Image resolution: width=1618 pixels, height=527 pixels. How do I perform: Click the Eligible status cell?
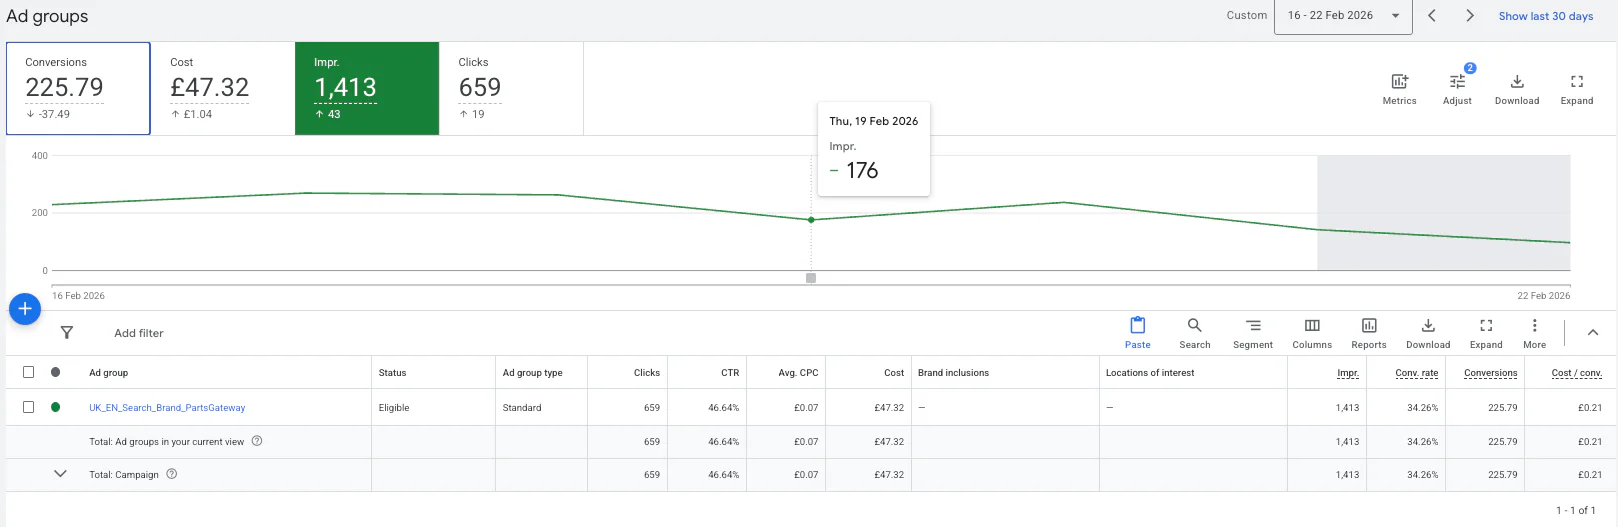point(394,408)
